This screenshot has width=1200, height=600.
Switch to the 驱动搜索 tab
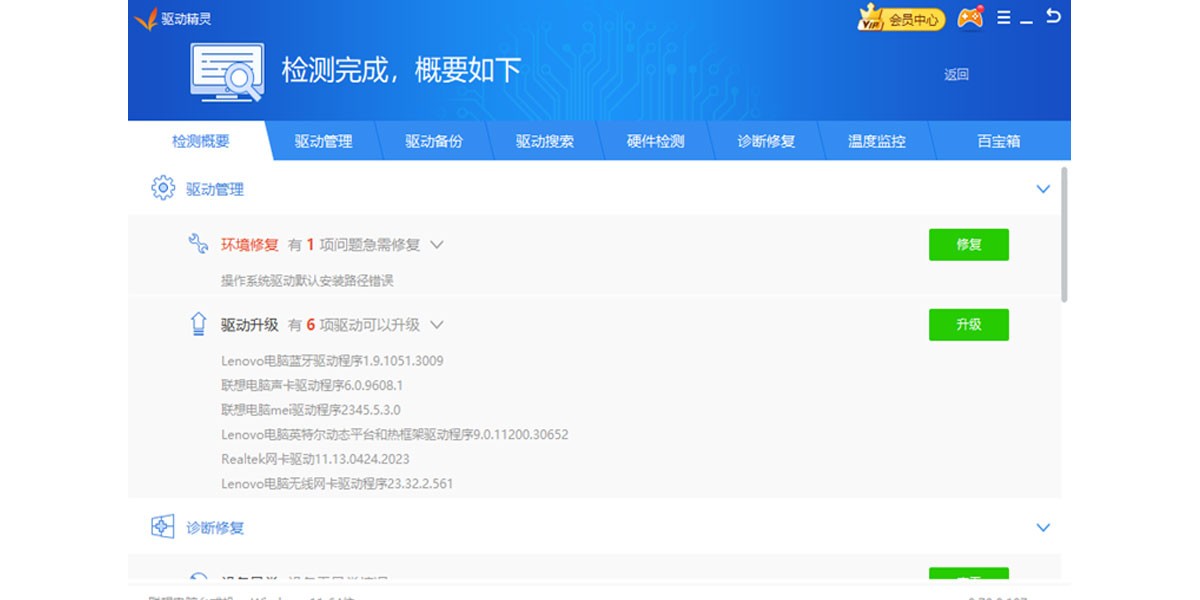(x=545, y=141)
